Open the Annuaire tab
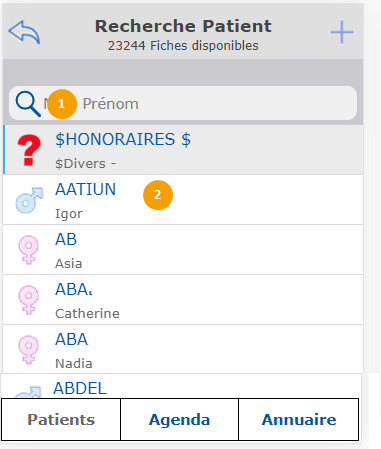Screen dimensions: 381x449 pos(299,419)
